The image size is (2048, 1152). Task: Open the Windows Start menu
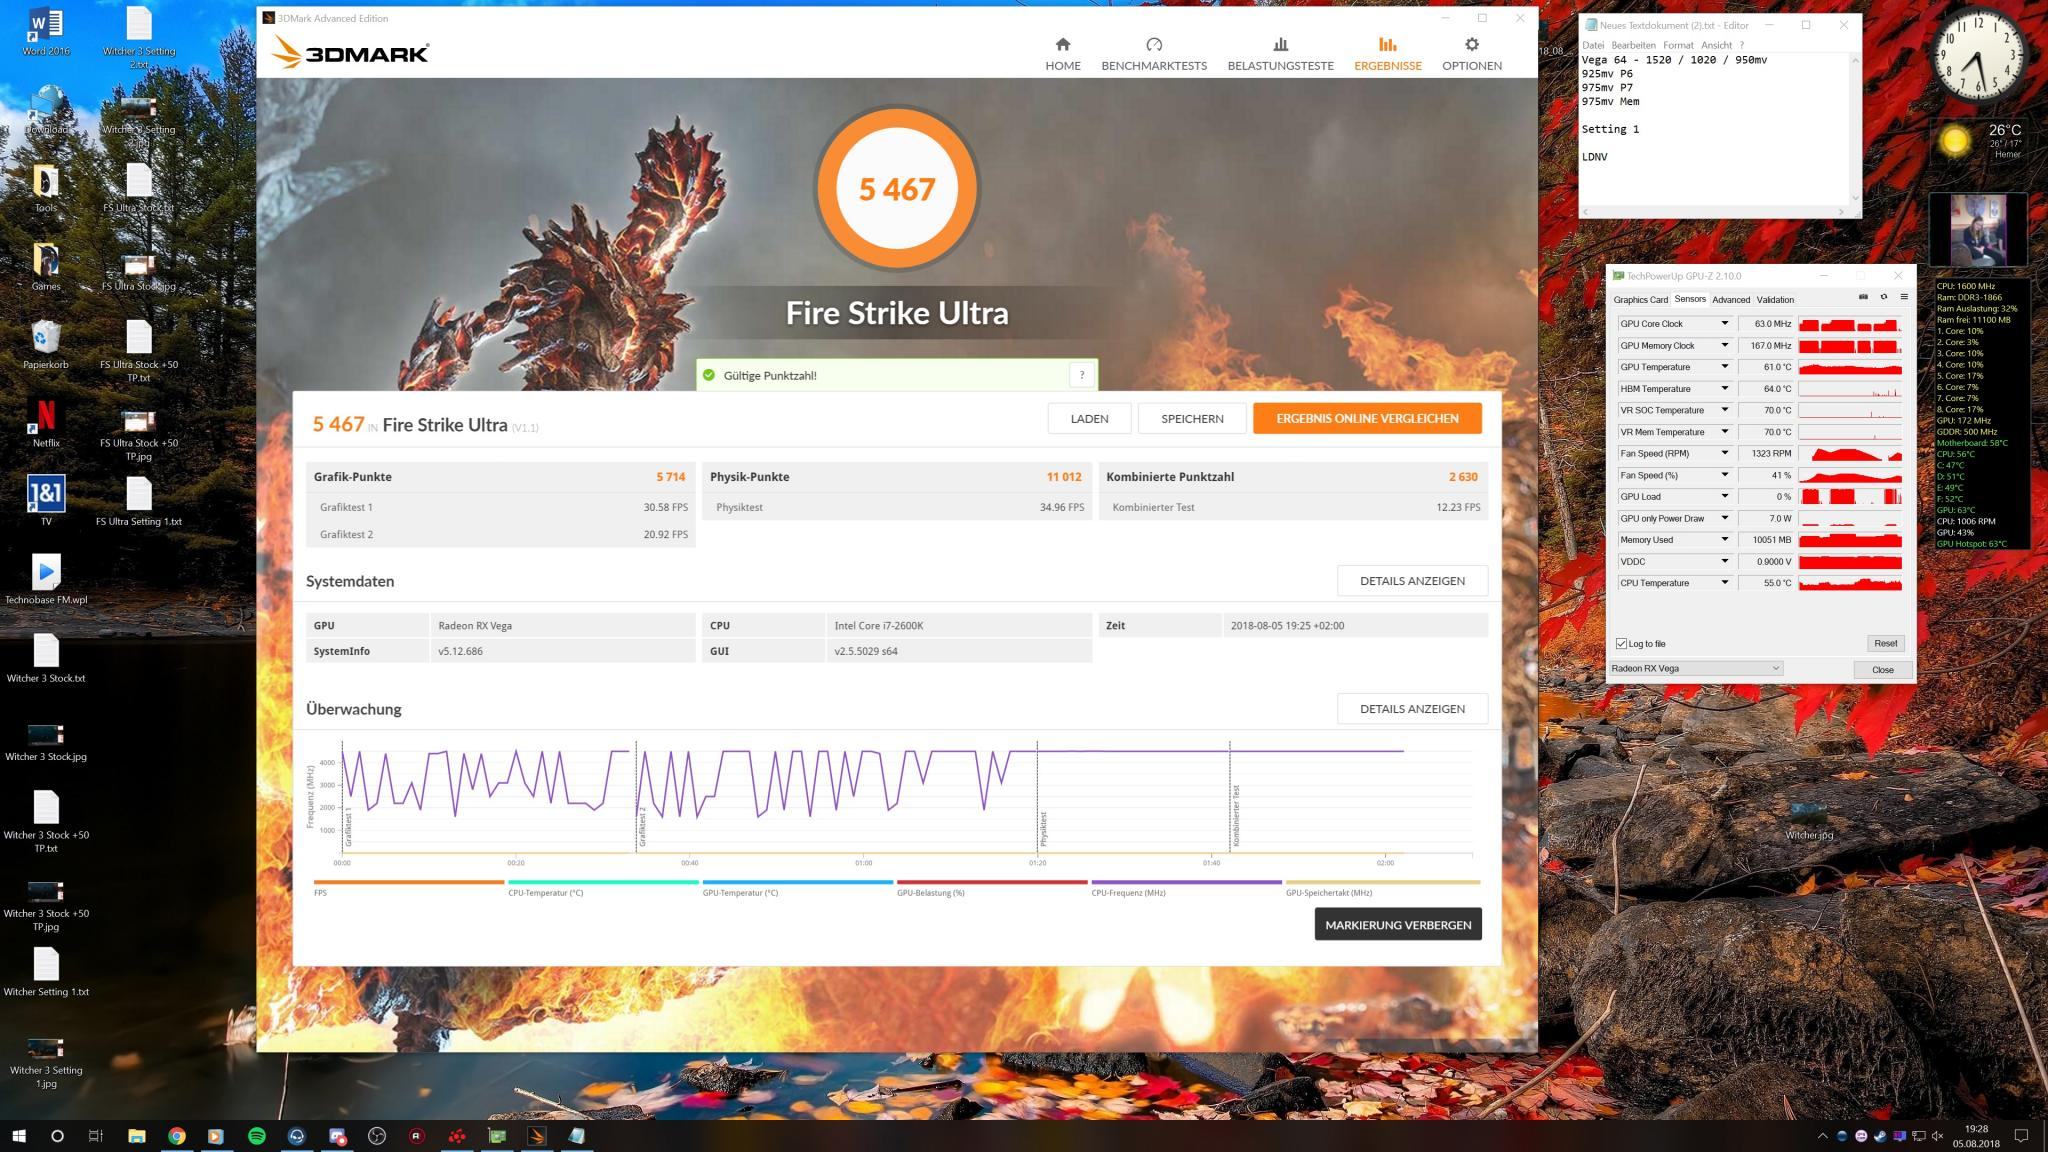click(x=18, y=1136)
